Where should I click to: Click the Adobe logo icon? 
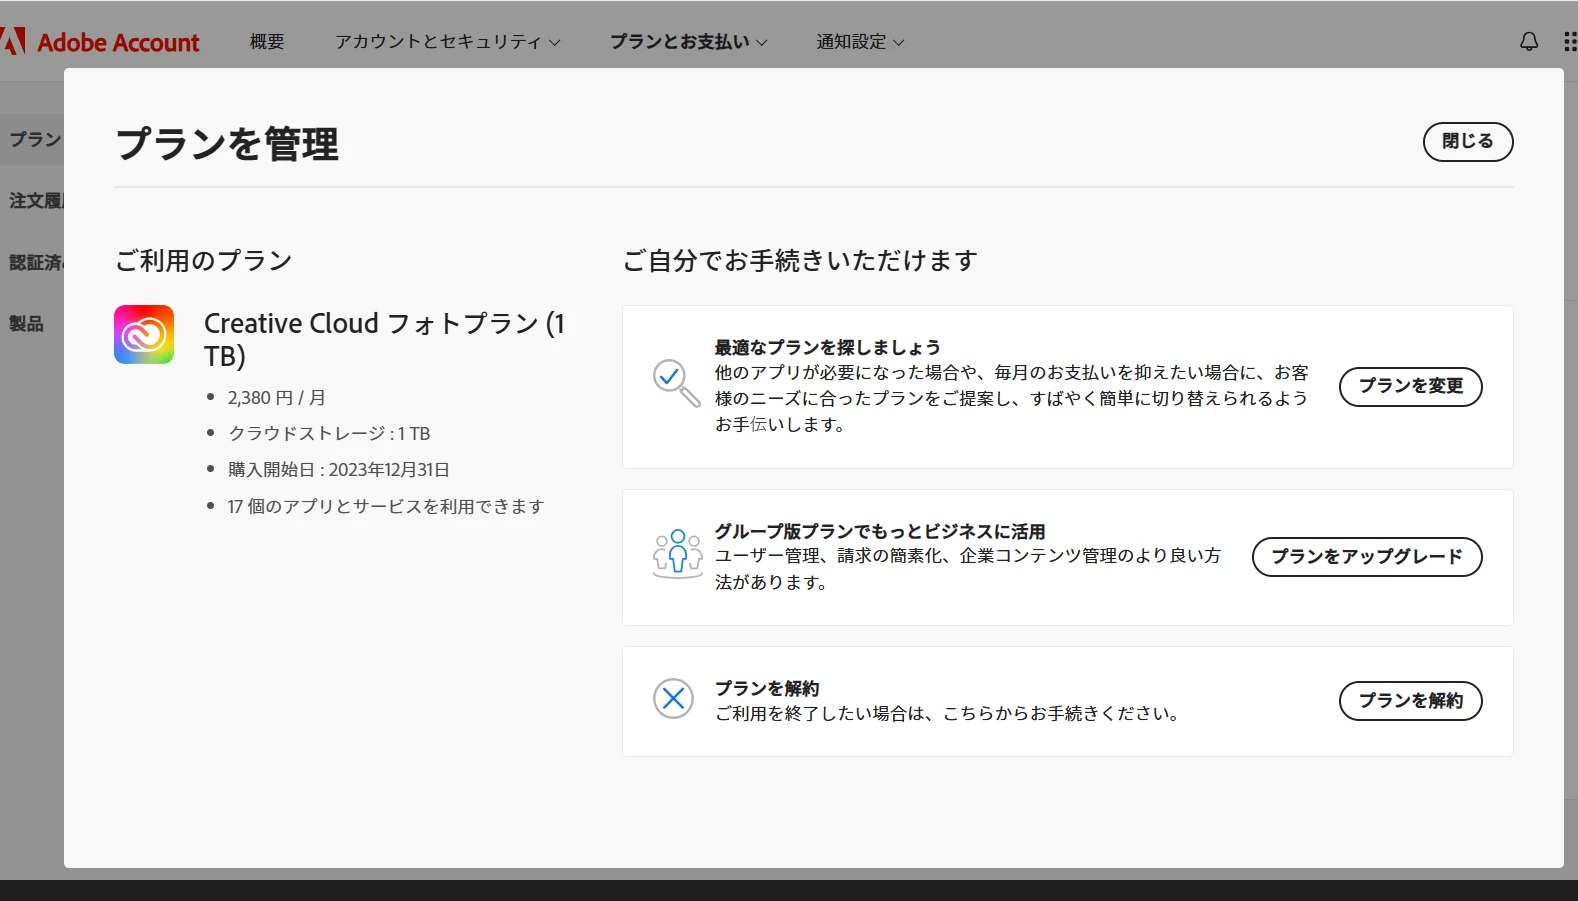tap(13, 41)
